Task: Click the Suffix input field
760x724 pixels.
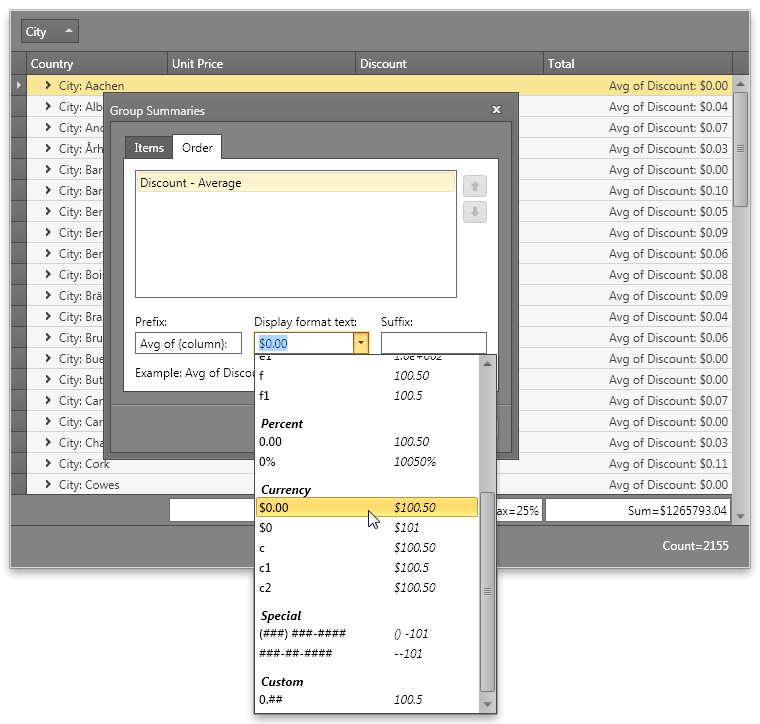Action: click(433, 343)
